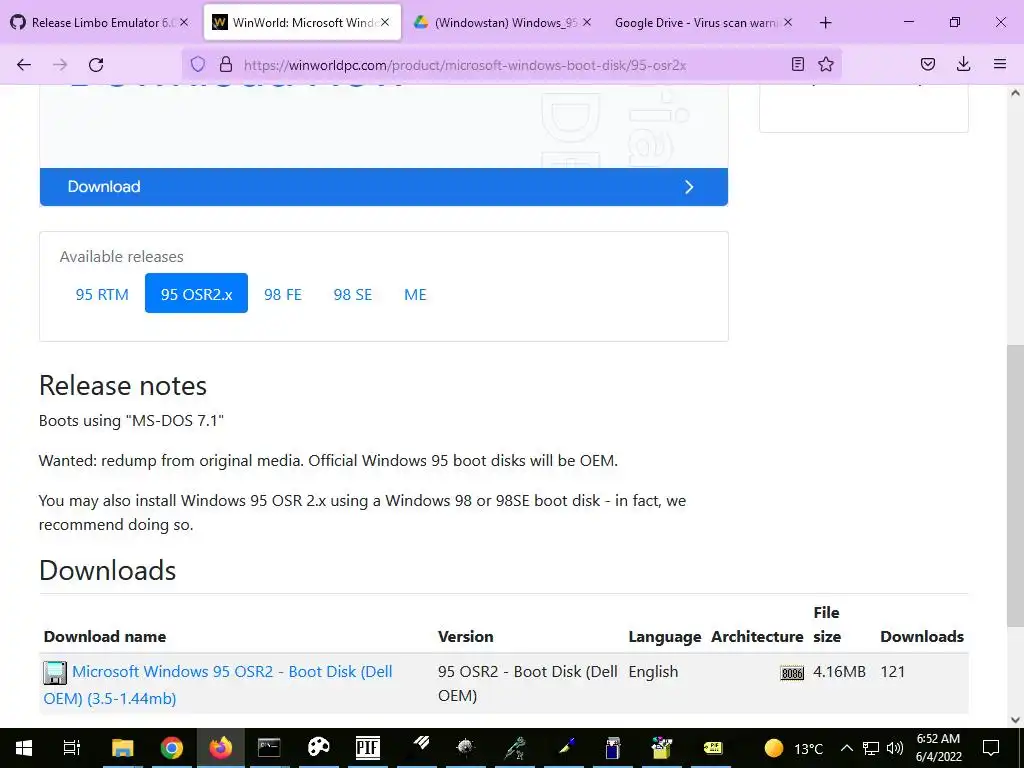Image resolution: width=1024 pixels, height=768 pixels.
Task: Open the tracking protection shield icon
Action: 198,65
